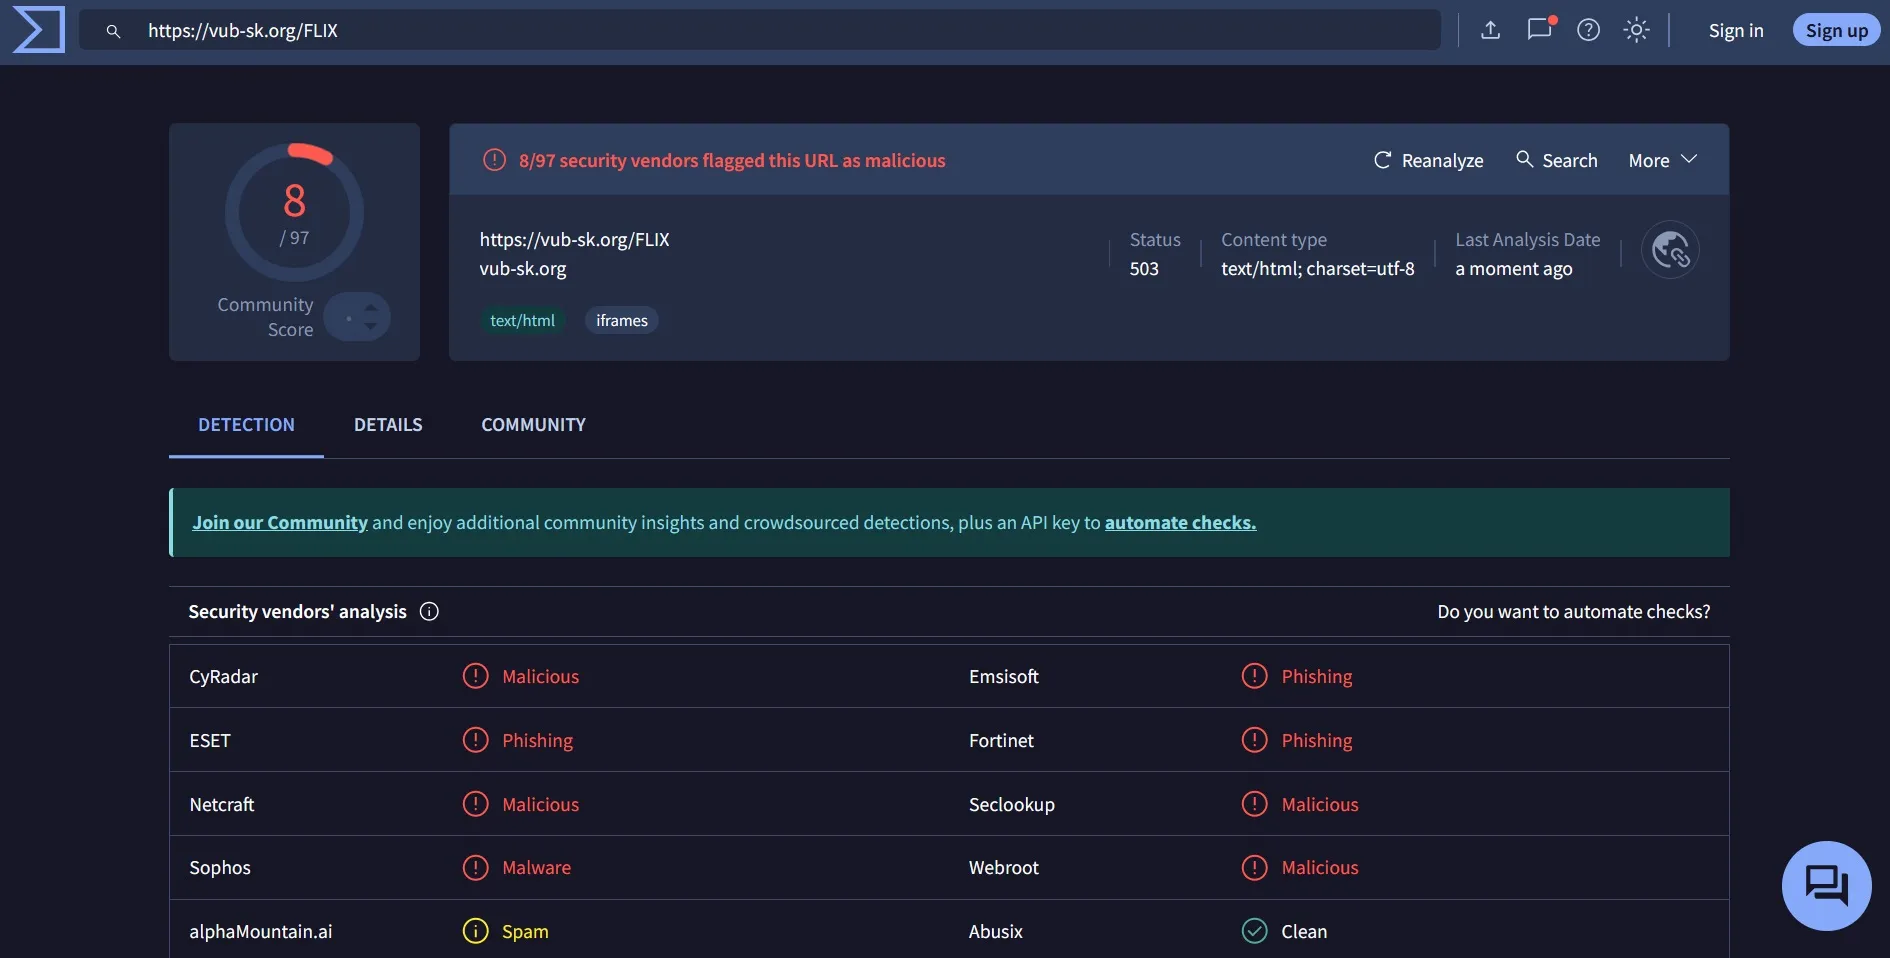Viewport: 1890px width, 958px height.
Task: Click inside the URL search input field
Action: [700, 31]
